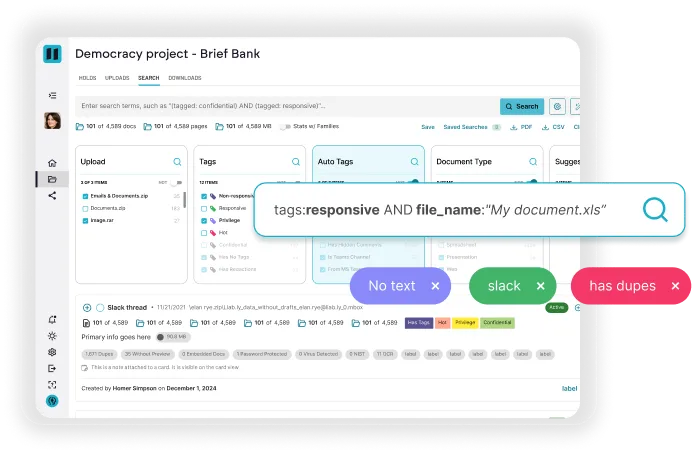Click the teal Search button
The image size is (692, 454).
[522, 106]
